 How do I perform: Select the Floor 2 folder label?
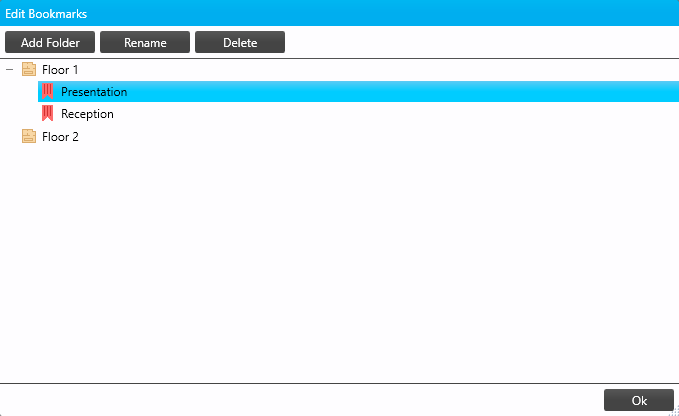tap(60, 137)
